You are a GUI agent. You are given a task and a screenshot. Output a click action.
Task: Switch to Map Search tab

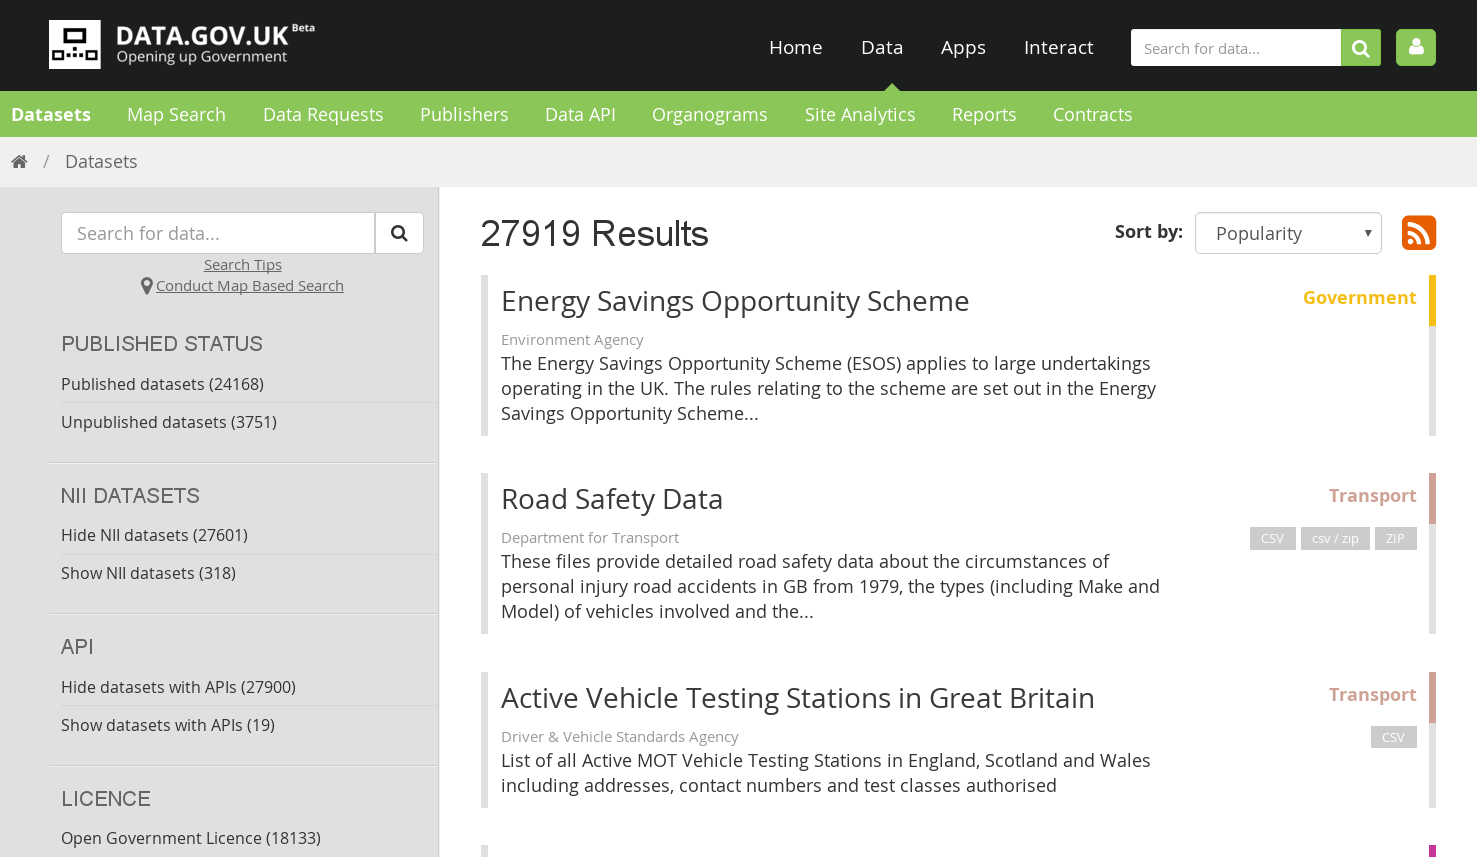point(176,114)
